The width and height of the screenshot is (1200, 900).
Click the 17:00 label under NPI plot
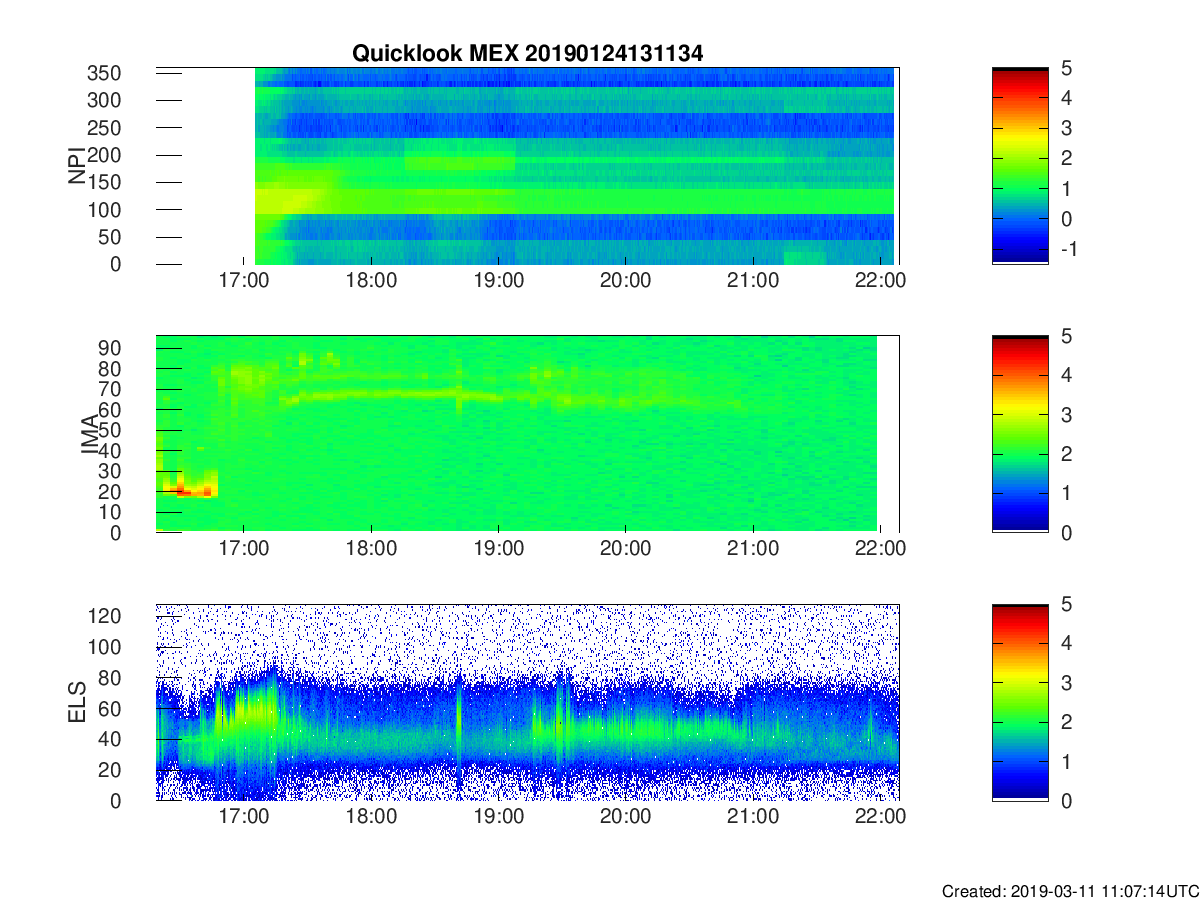pyautogui.click(x=244, y=282)
